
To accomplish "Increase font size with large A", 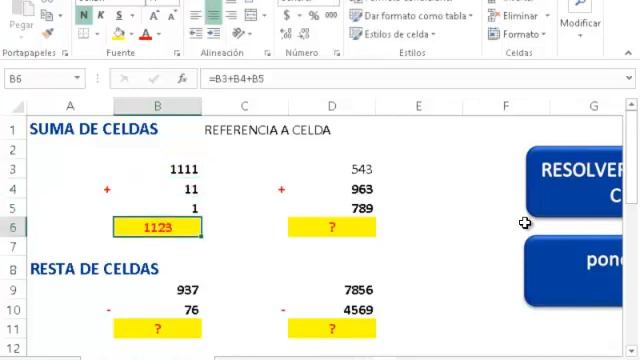I will pyautogui.click(x=153, y=16).
